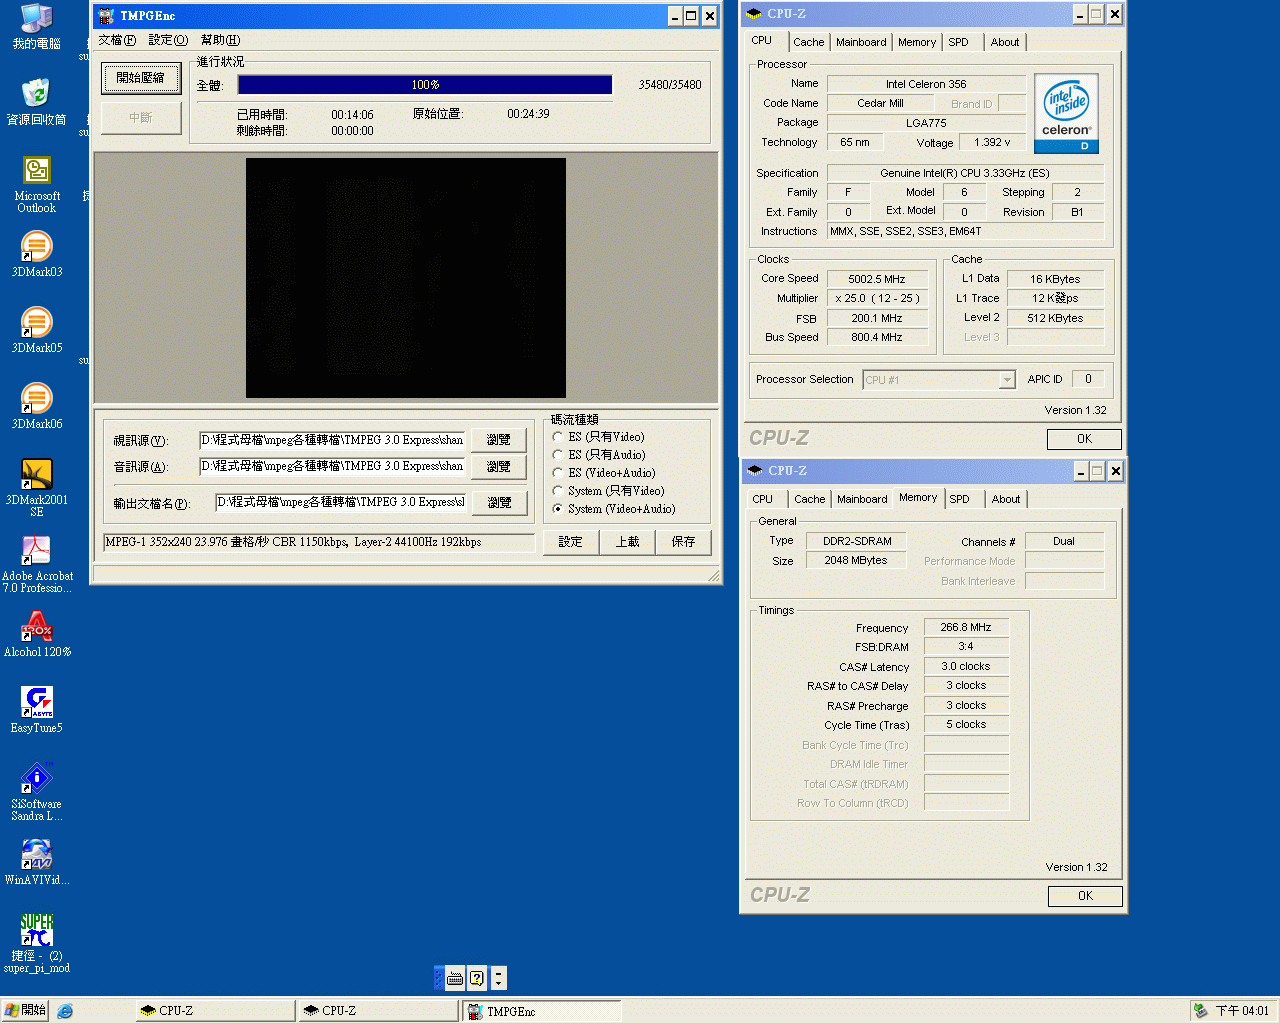This screenshot has width=1280, height=1024.
Task: Click the audio source path field
Action: [x=332, y=466]
